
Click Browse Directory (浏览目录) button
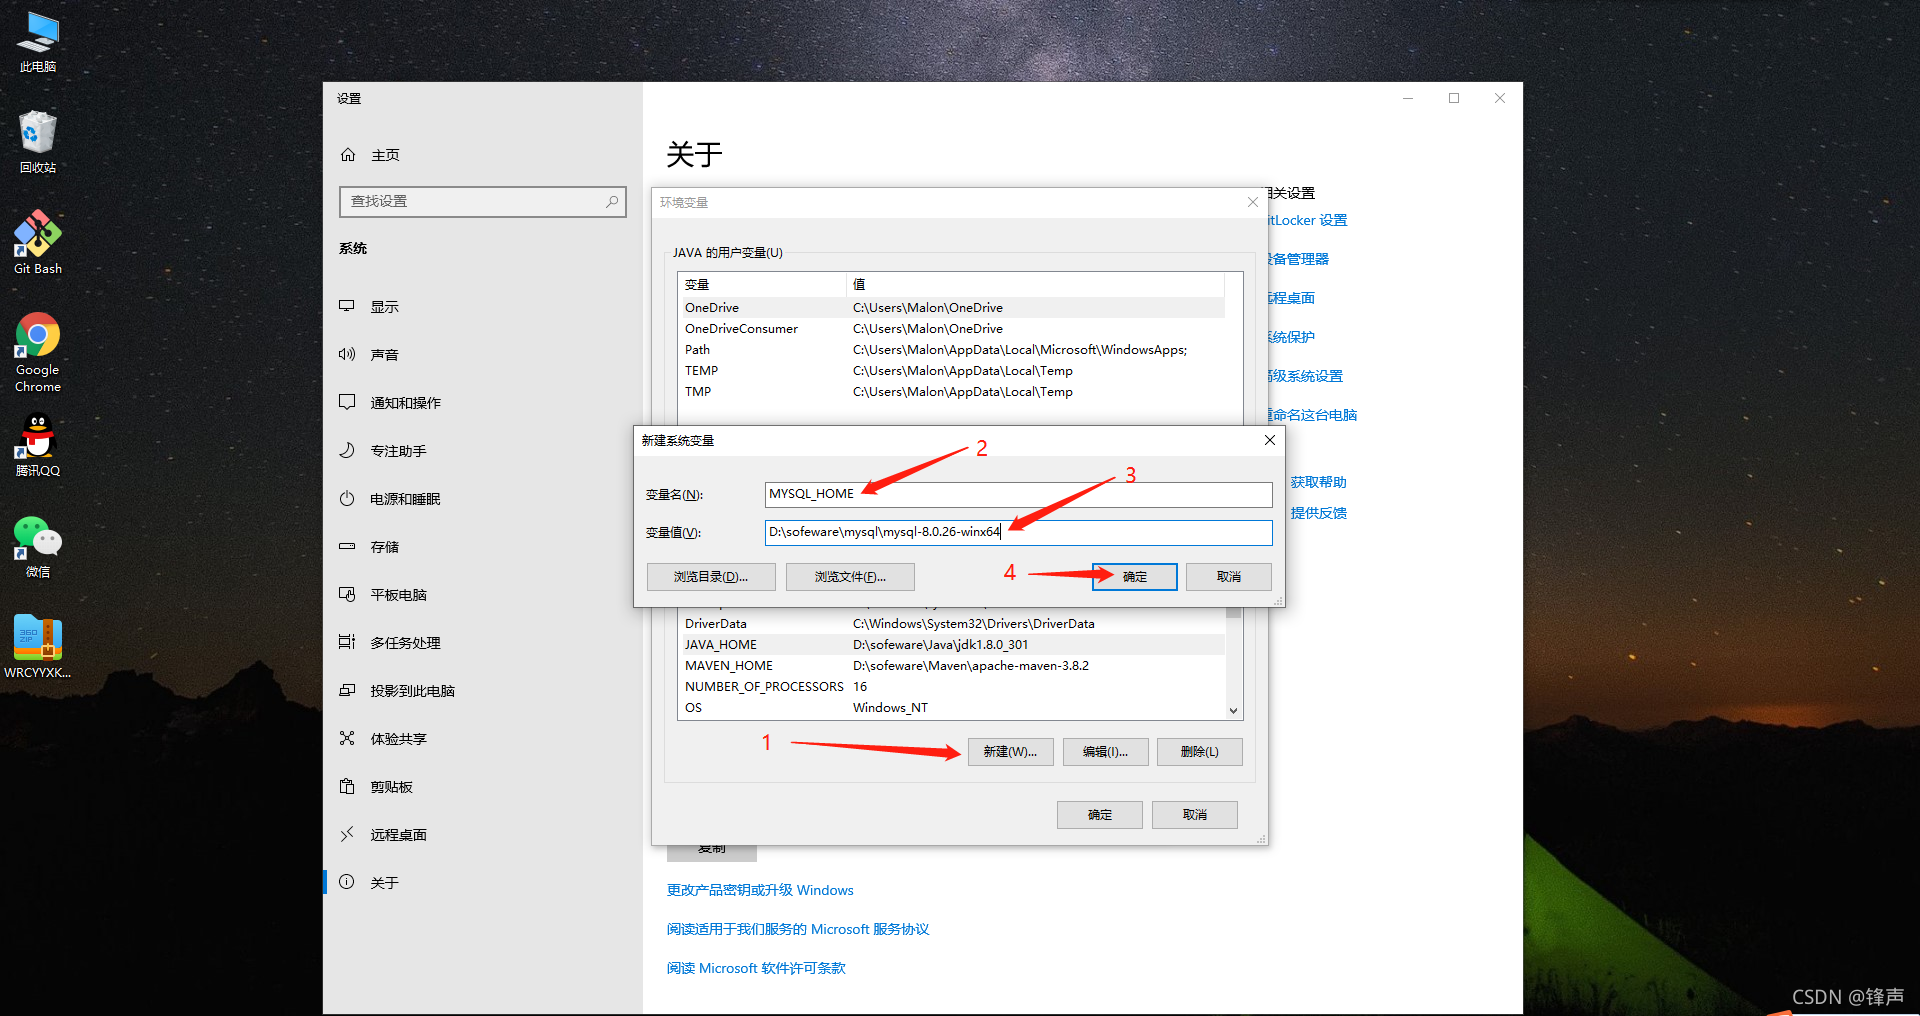711,577
